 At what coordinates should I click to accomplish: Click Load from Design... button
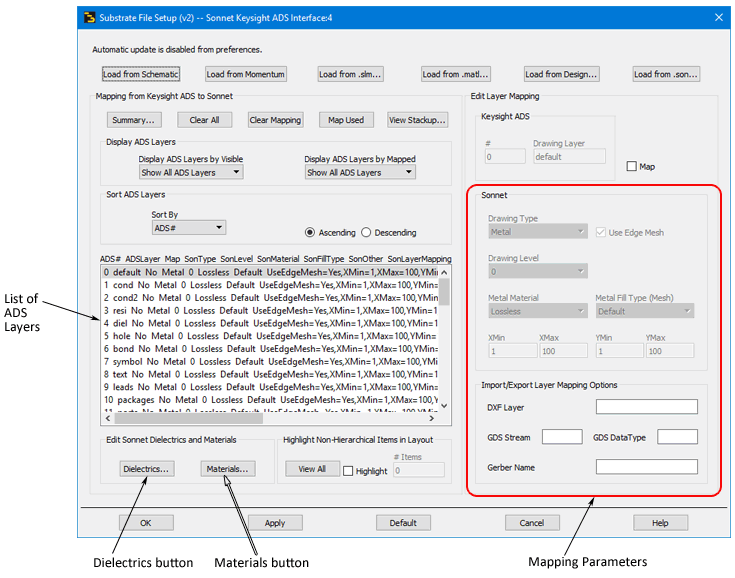coord(561,74)
